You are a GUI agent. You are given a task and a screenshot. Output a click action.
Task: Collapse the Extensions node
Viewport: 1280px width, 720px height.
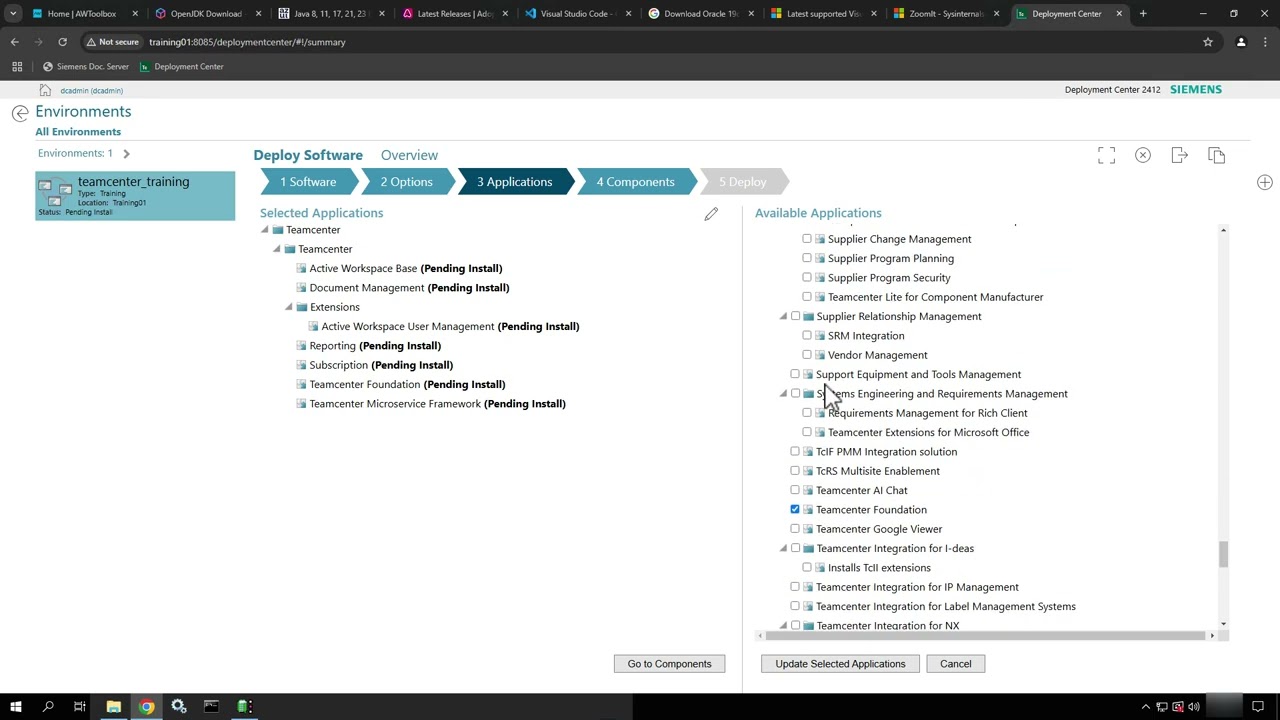pyautogui.click(x=289, y=307)
